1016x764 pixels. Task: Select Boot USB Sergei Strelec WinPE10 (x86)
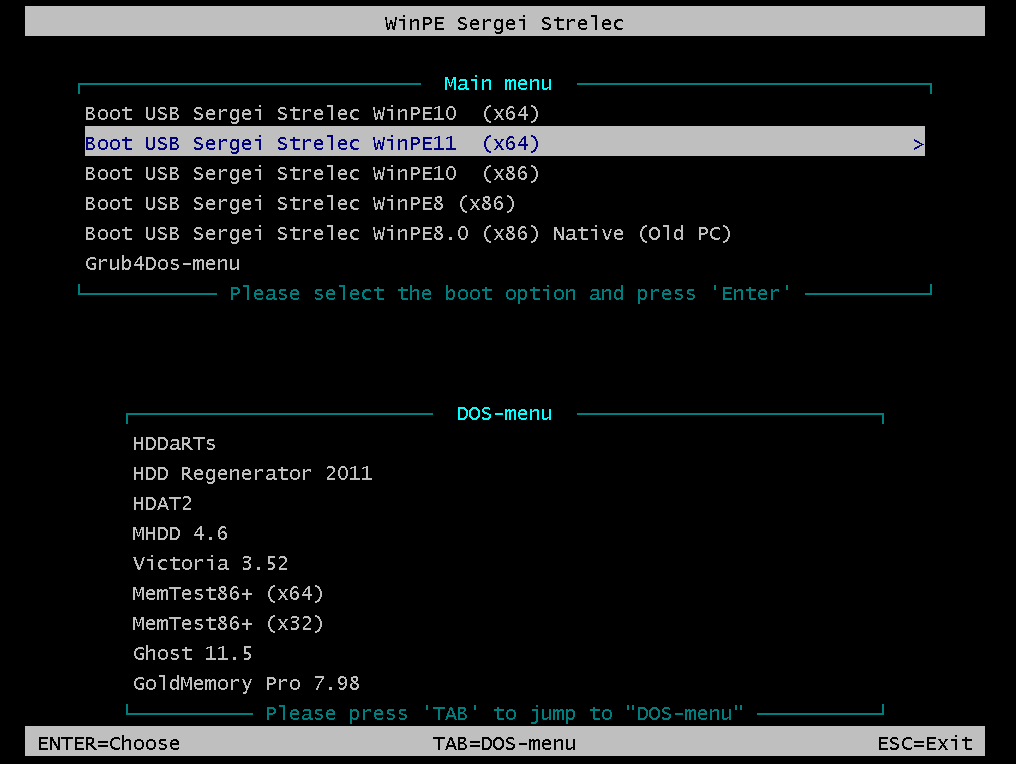[x=312, y=174]
